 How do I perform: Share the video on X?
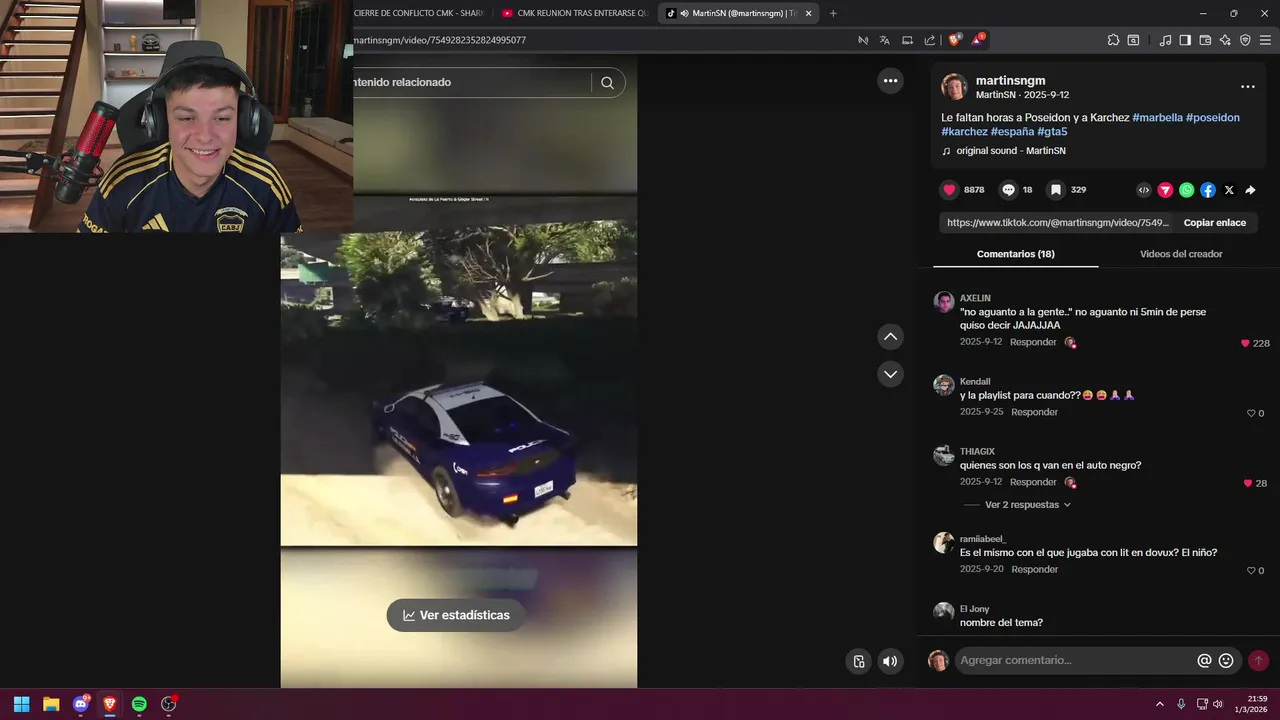(1229, 190)
